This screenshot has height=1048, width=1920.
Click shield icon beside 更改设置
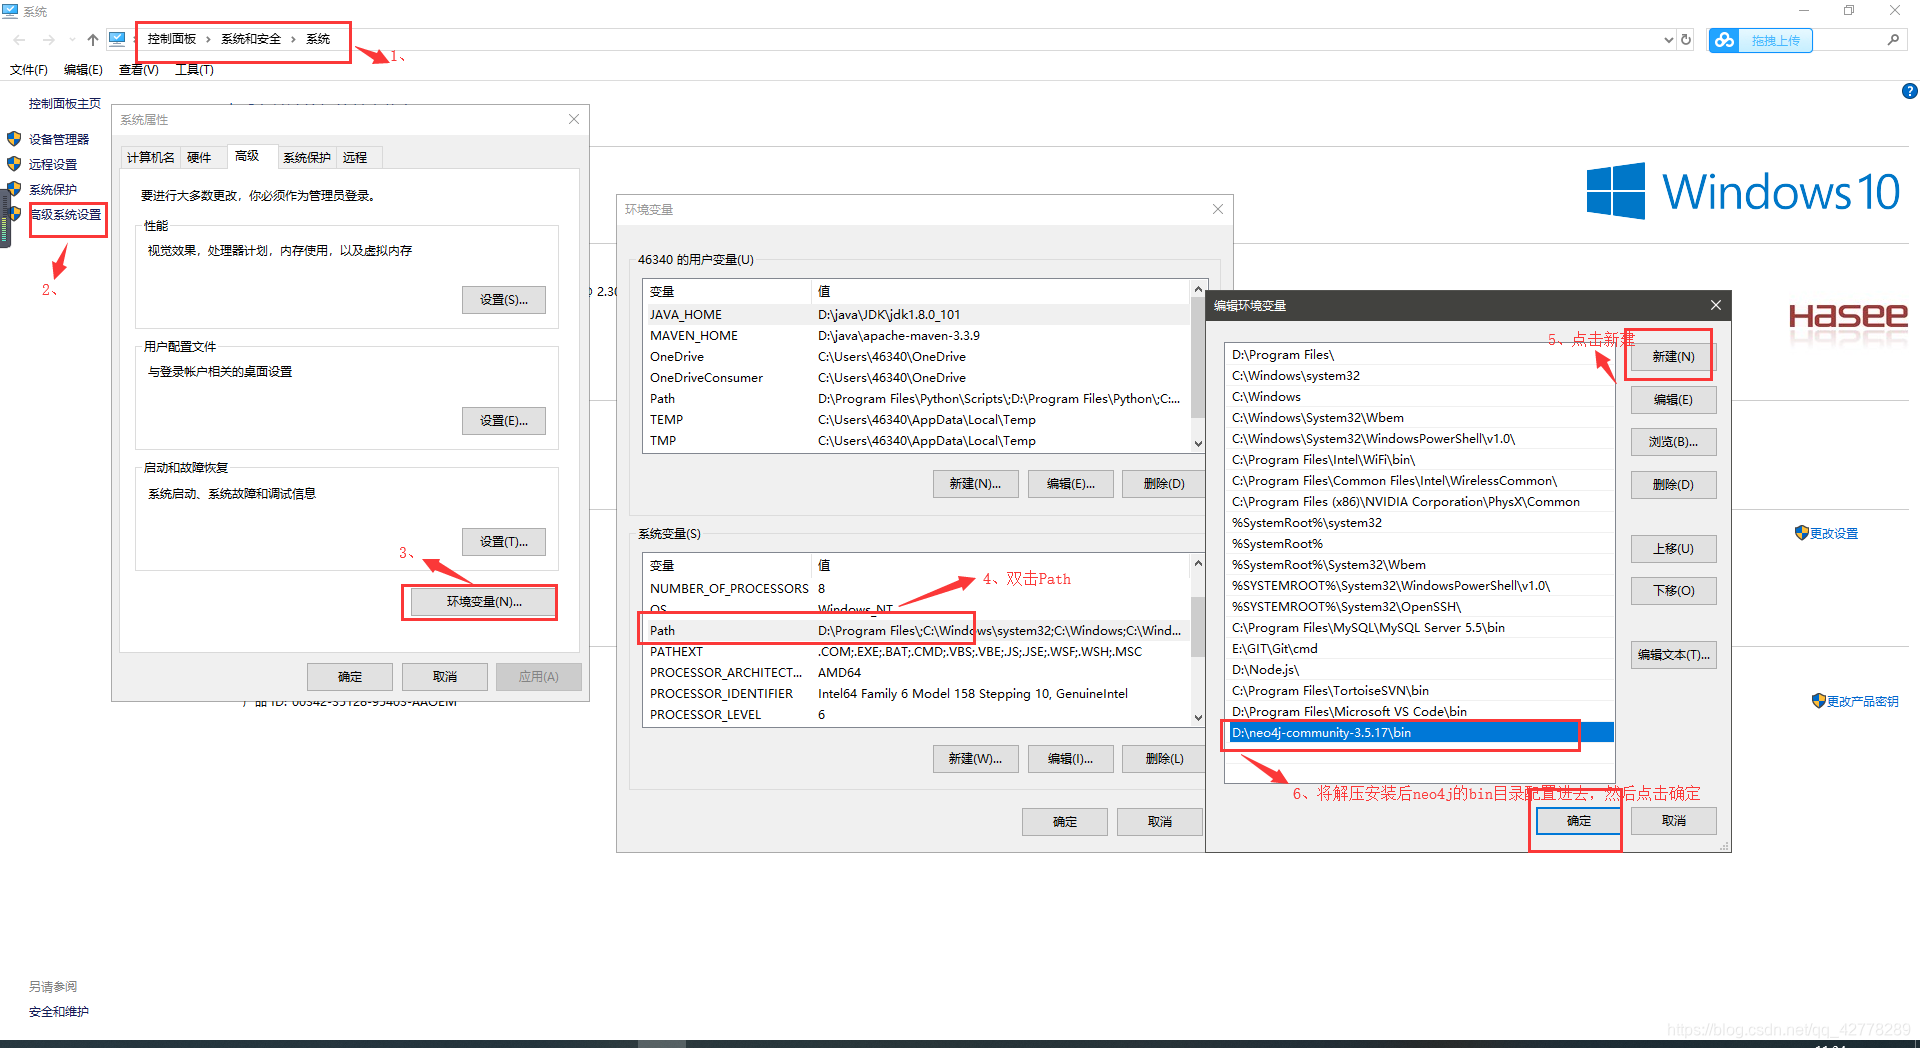(1802, 533)
